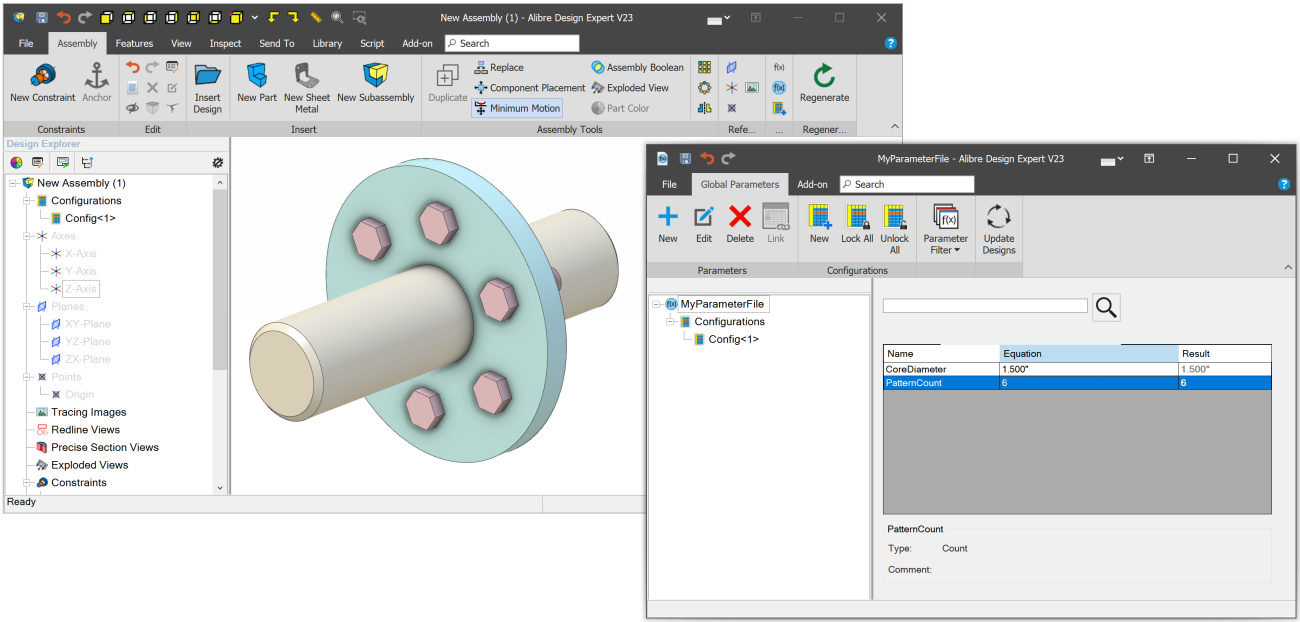The height and width of the screenshot is (622, 1300).
Task: Click New Constraint in the Assembly ribbon
Action: [x=42, y=82]
